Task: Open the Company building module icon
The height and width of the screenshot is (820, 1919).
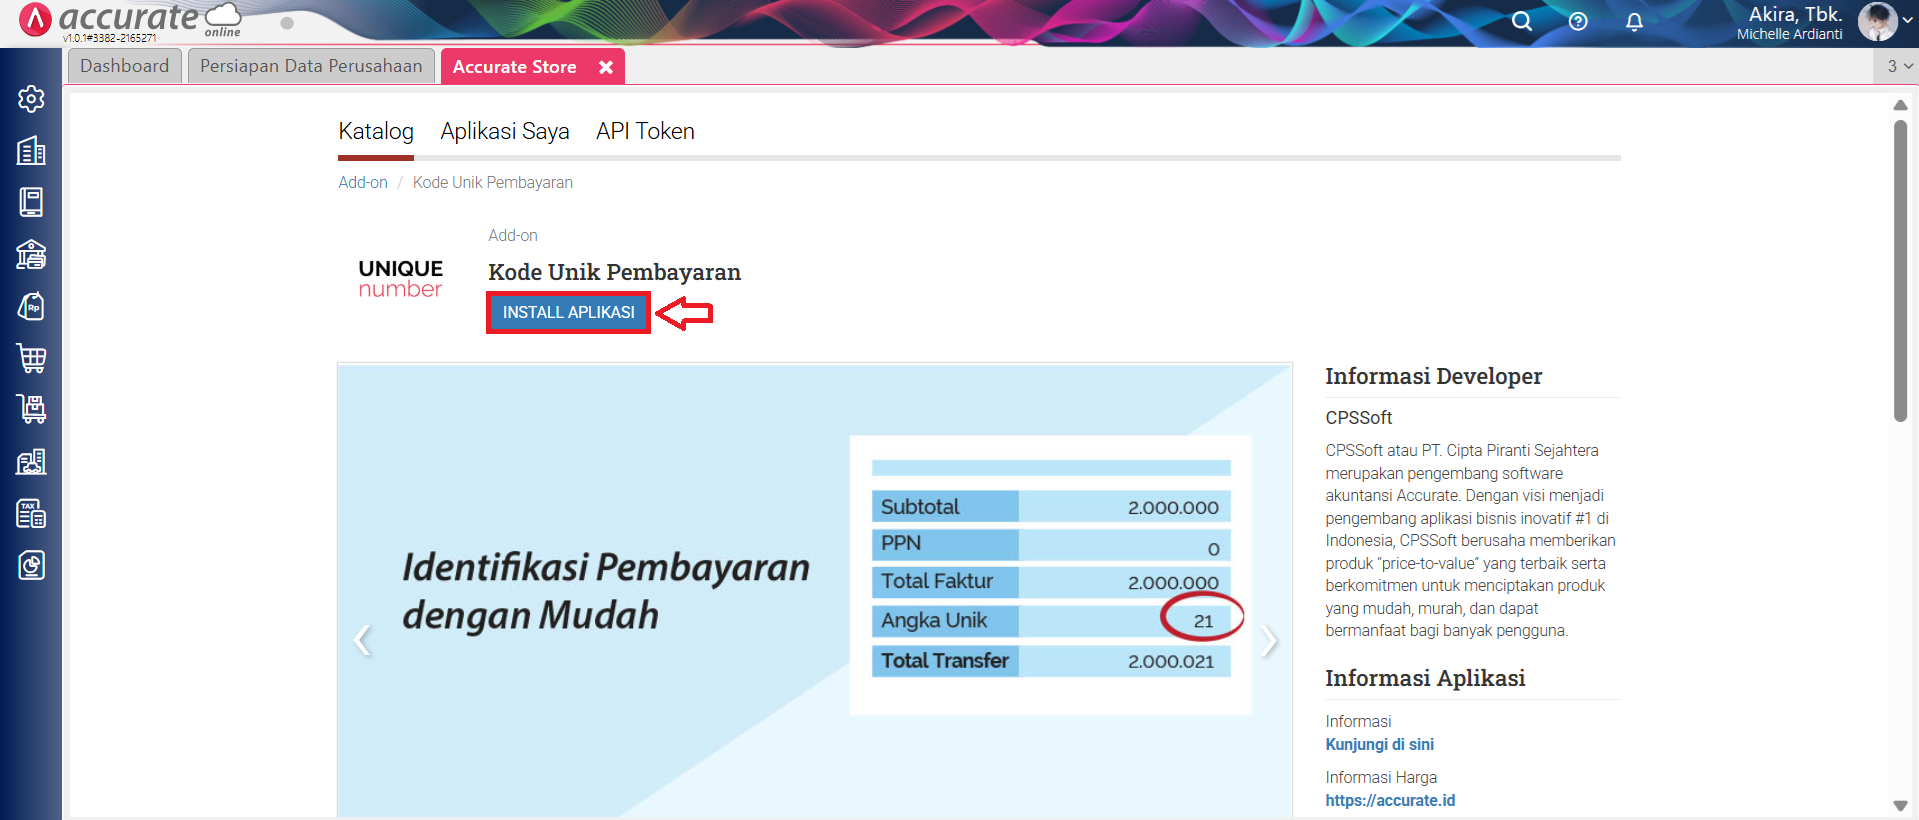Action: [x=31, y=151]
